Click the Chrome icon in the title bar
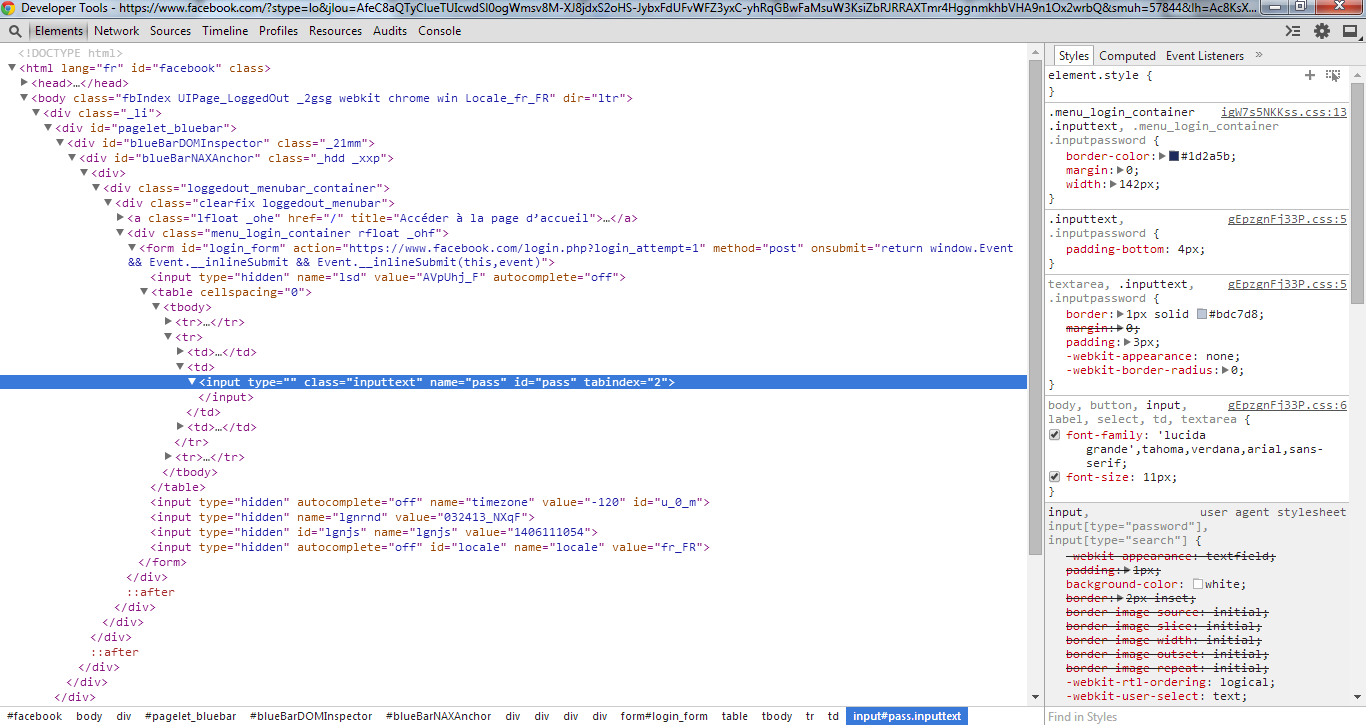 8,8
